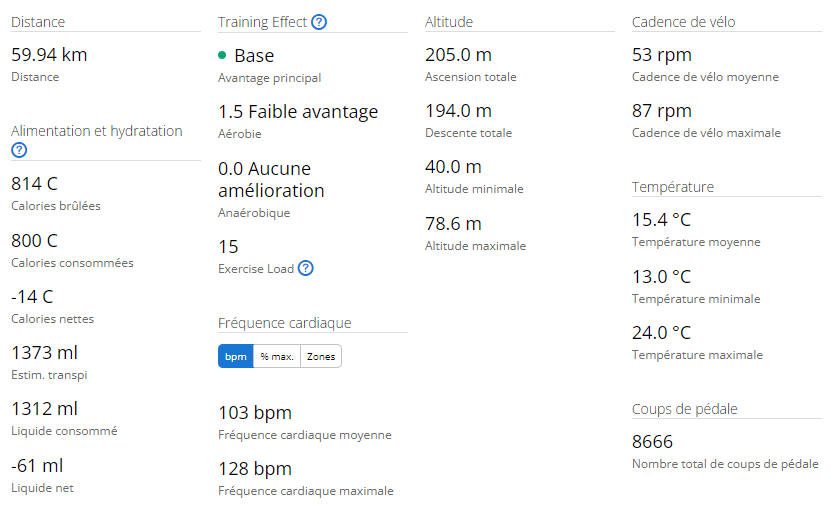
Task: Click the 814 C calories brûlées value
Action: [x=34, y=184]
